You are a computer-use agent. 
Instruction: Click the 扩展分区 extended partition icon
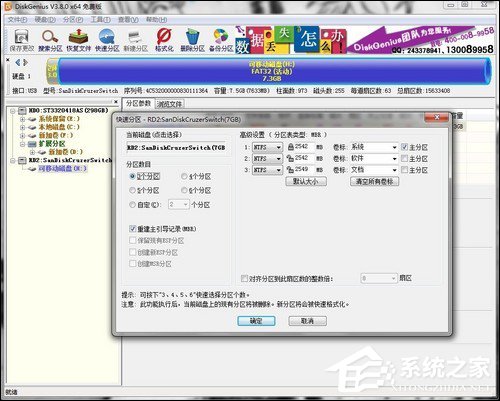[x=32, y=144]
